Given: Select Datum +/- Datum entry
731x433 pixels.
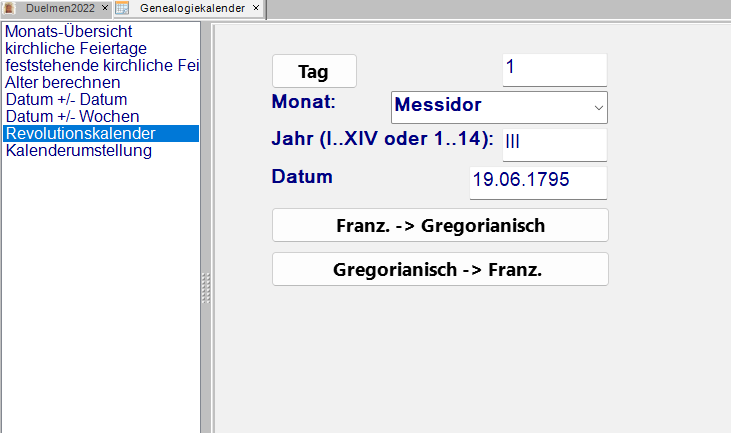Looking at the screenshot, I should click(x=66, y=100).
